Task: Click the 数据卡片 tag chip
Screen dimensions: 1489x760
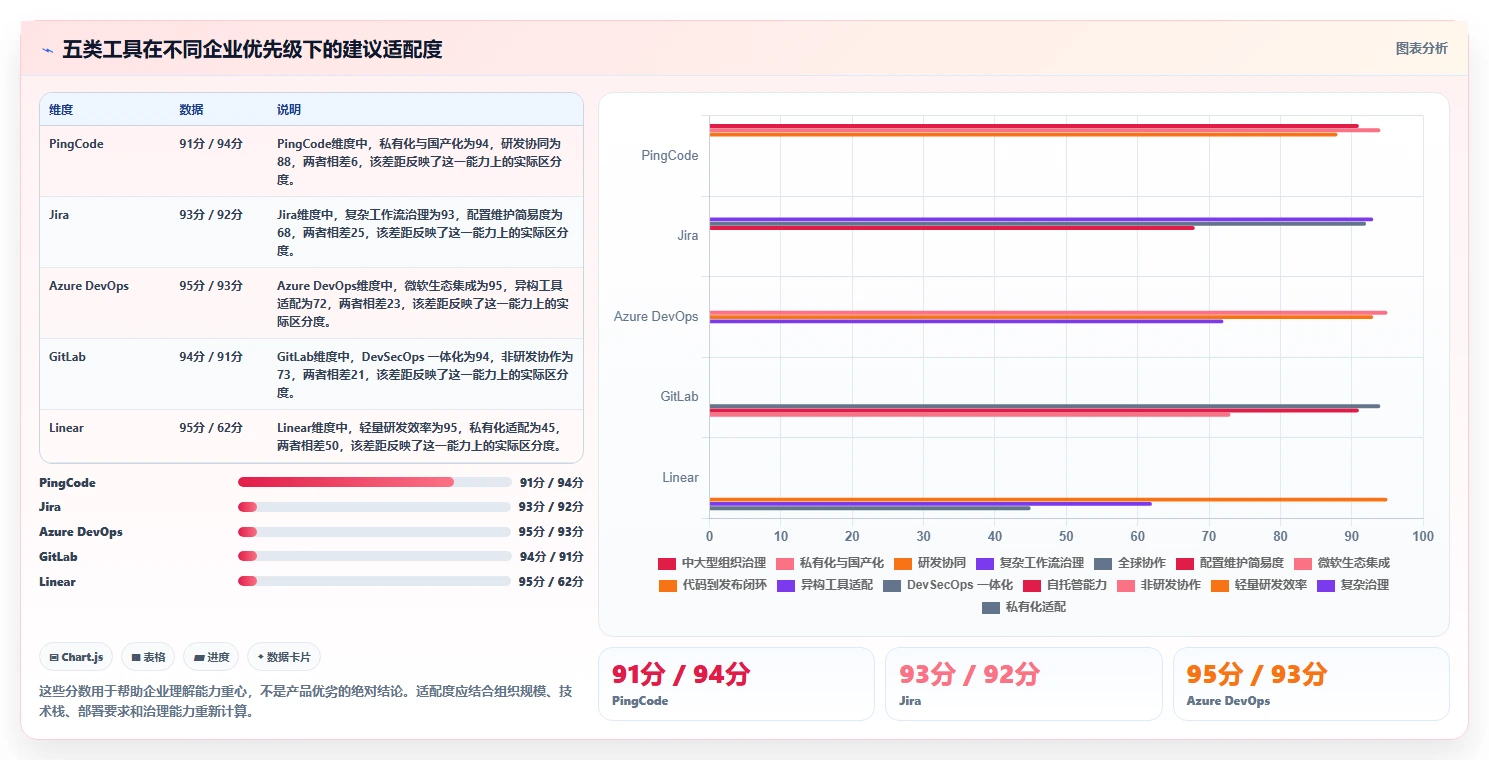Action: point(284,657)
